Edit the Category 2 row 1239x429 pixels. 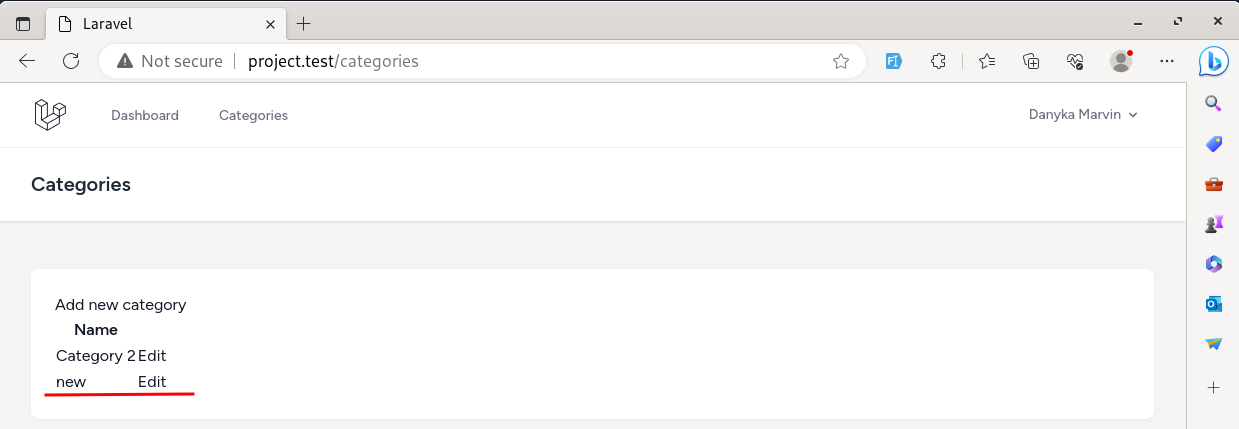point(152,355)
